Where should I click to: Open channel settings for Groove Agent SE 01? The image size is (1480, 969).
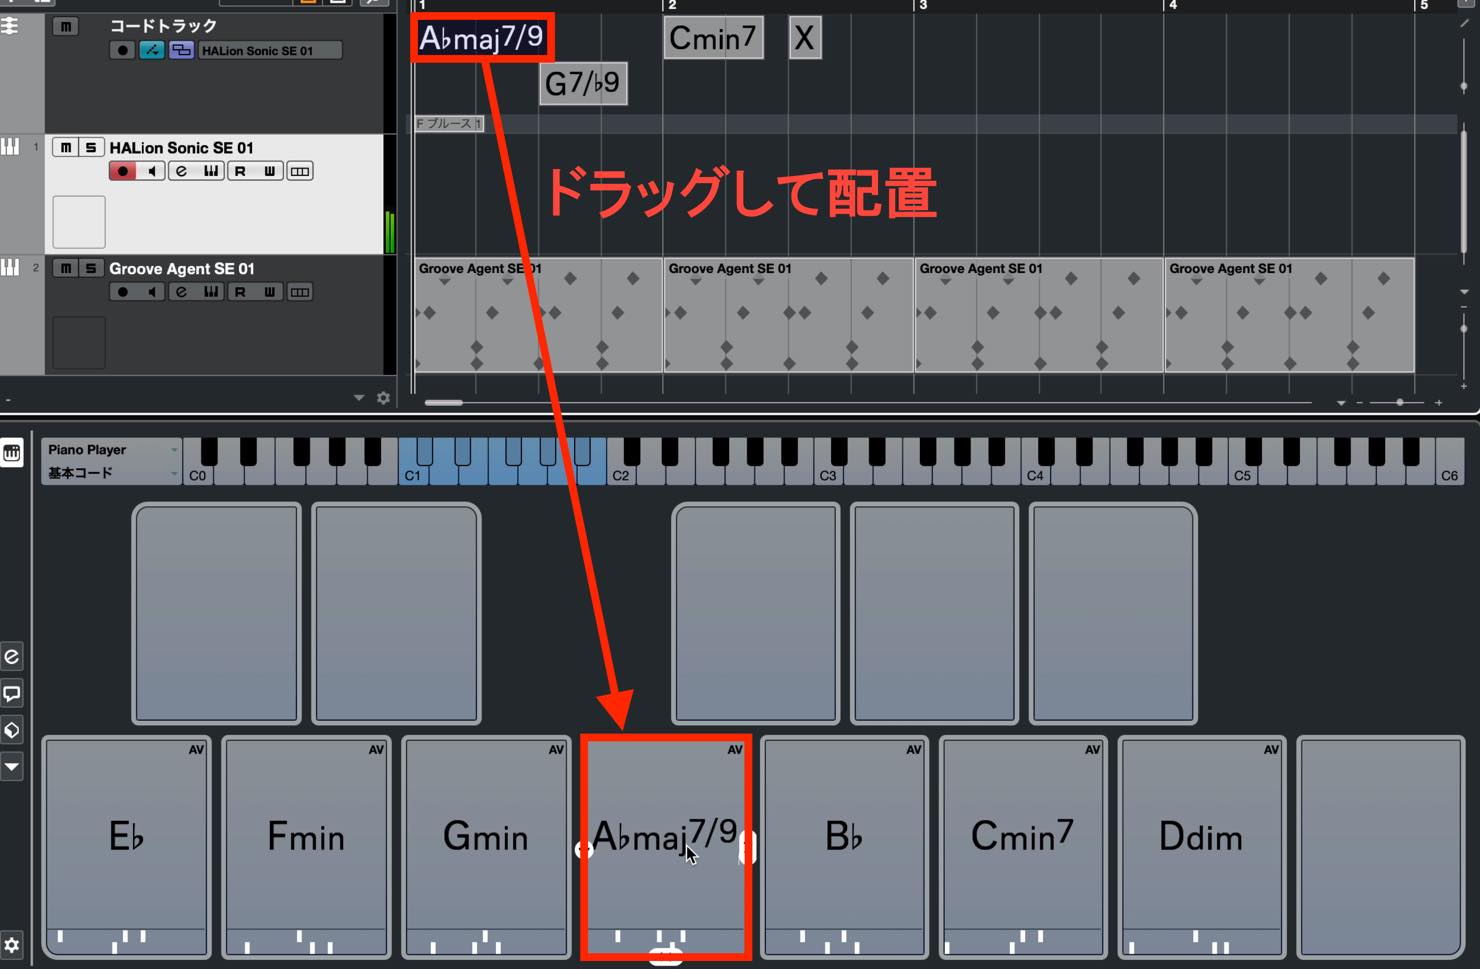tap(181, 292)
